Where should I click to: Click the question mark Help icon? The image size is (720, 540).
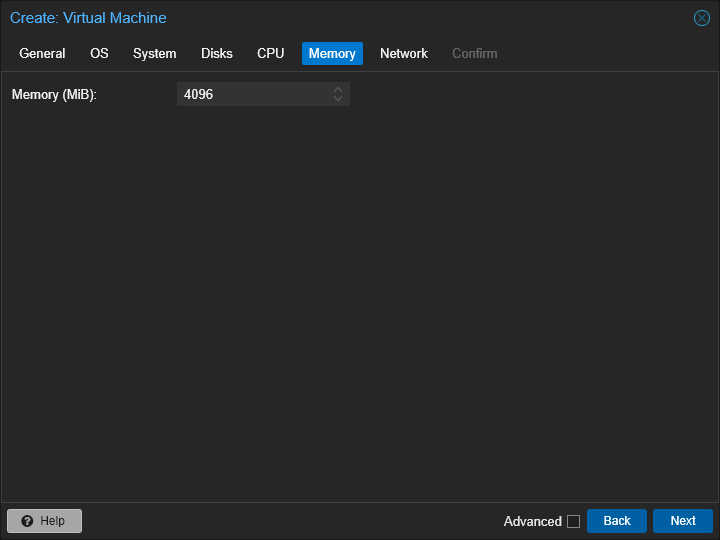pyautogui.click(x=27, y=521)
